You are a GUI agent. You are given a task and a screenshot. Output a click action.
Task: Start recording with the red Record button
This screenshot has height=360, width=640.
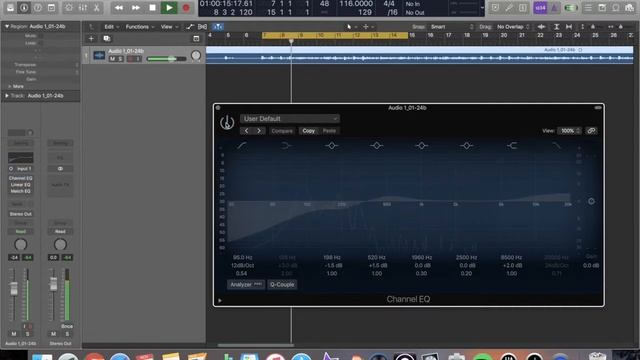click(186, 7)
